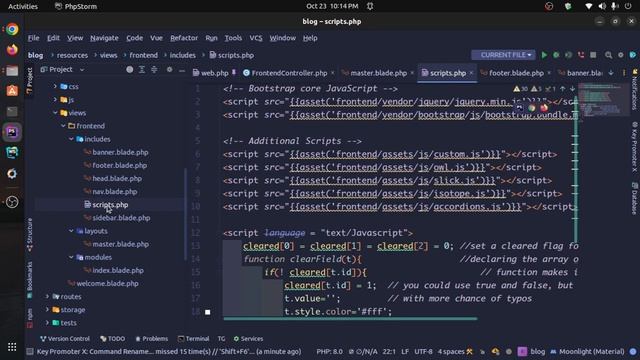Expand the js folder
The width and height of the screenshot is (640, 360).
pyautogui.click(x=55, y=100)
